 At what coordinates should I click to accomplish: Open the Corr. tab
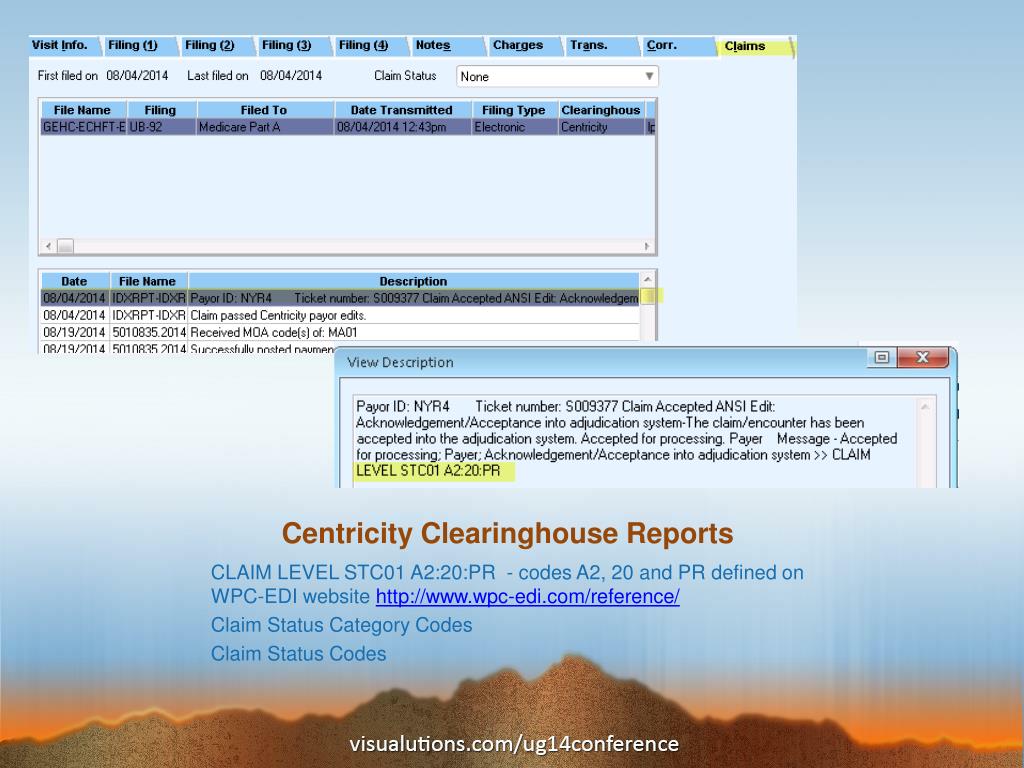675,45
